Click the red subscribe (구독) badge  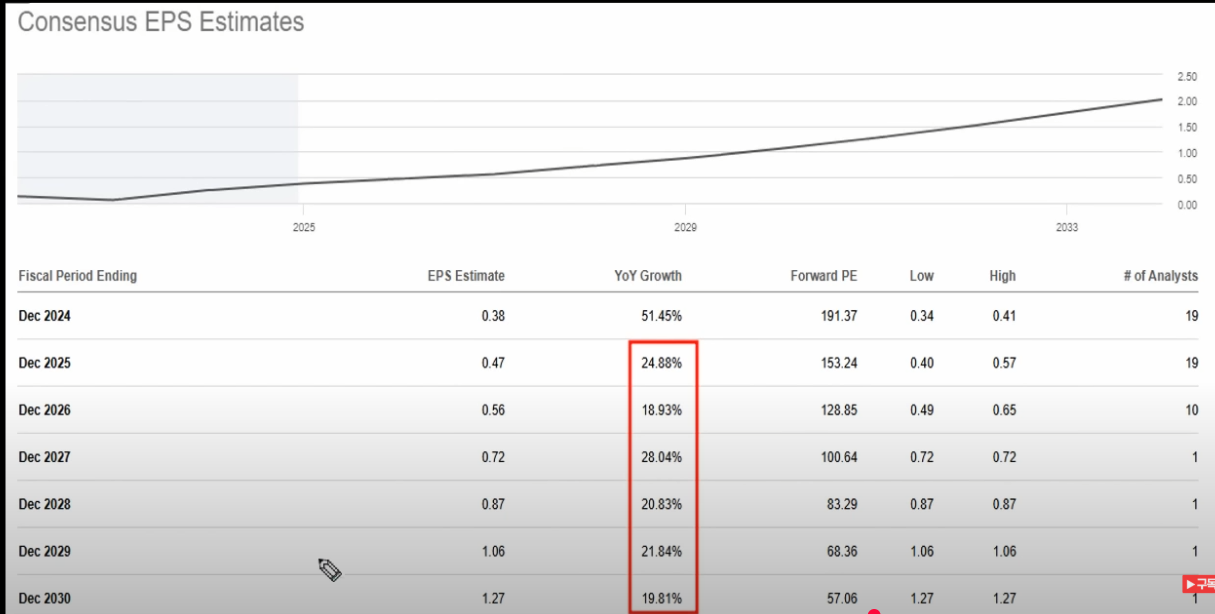click(x=1198, y=585)
